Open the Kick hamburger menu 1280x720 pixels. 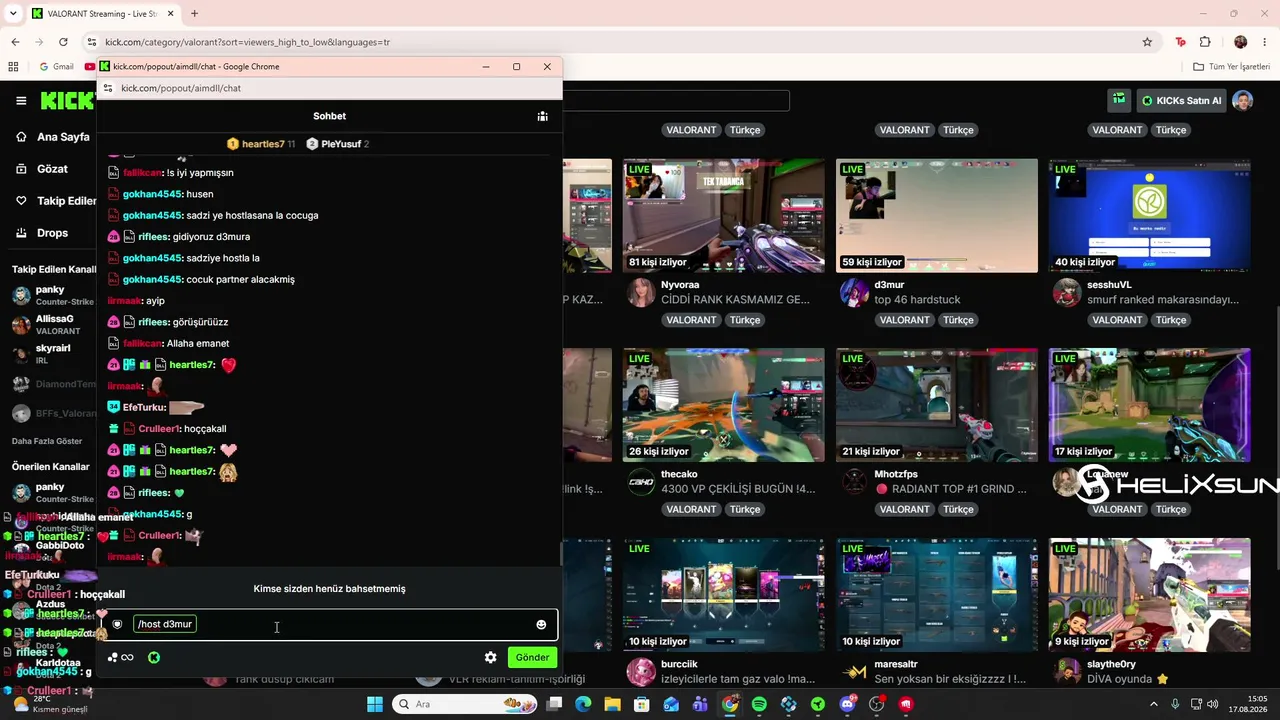[x=21, y=100]
